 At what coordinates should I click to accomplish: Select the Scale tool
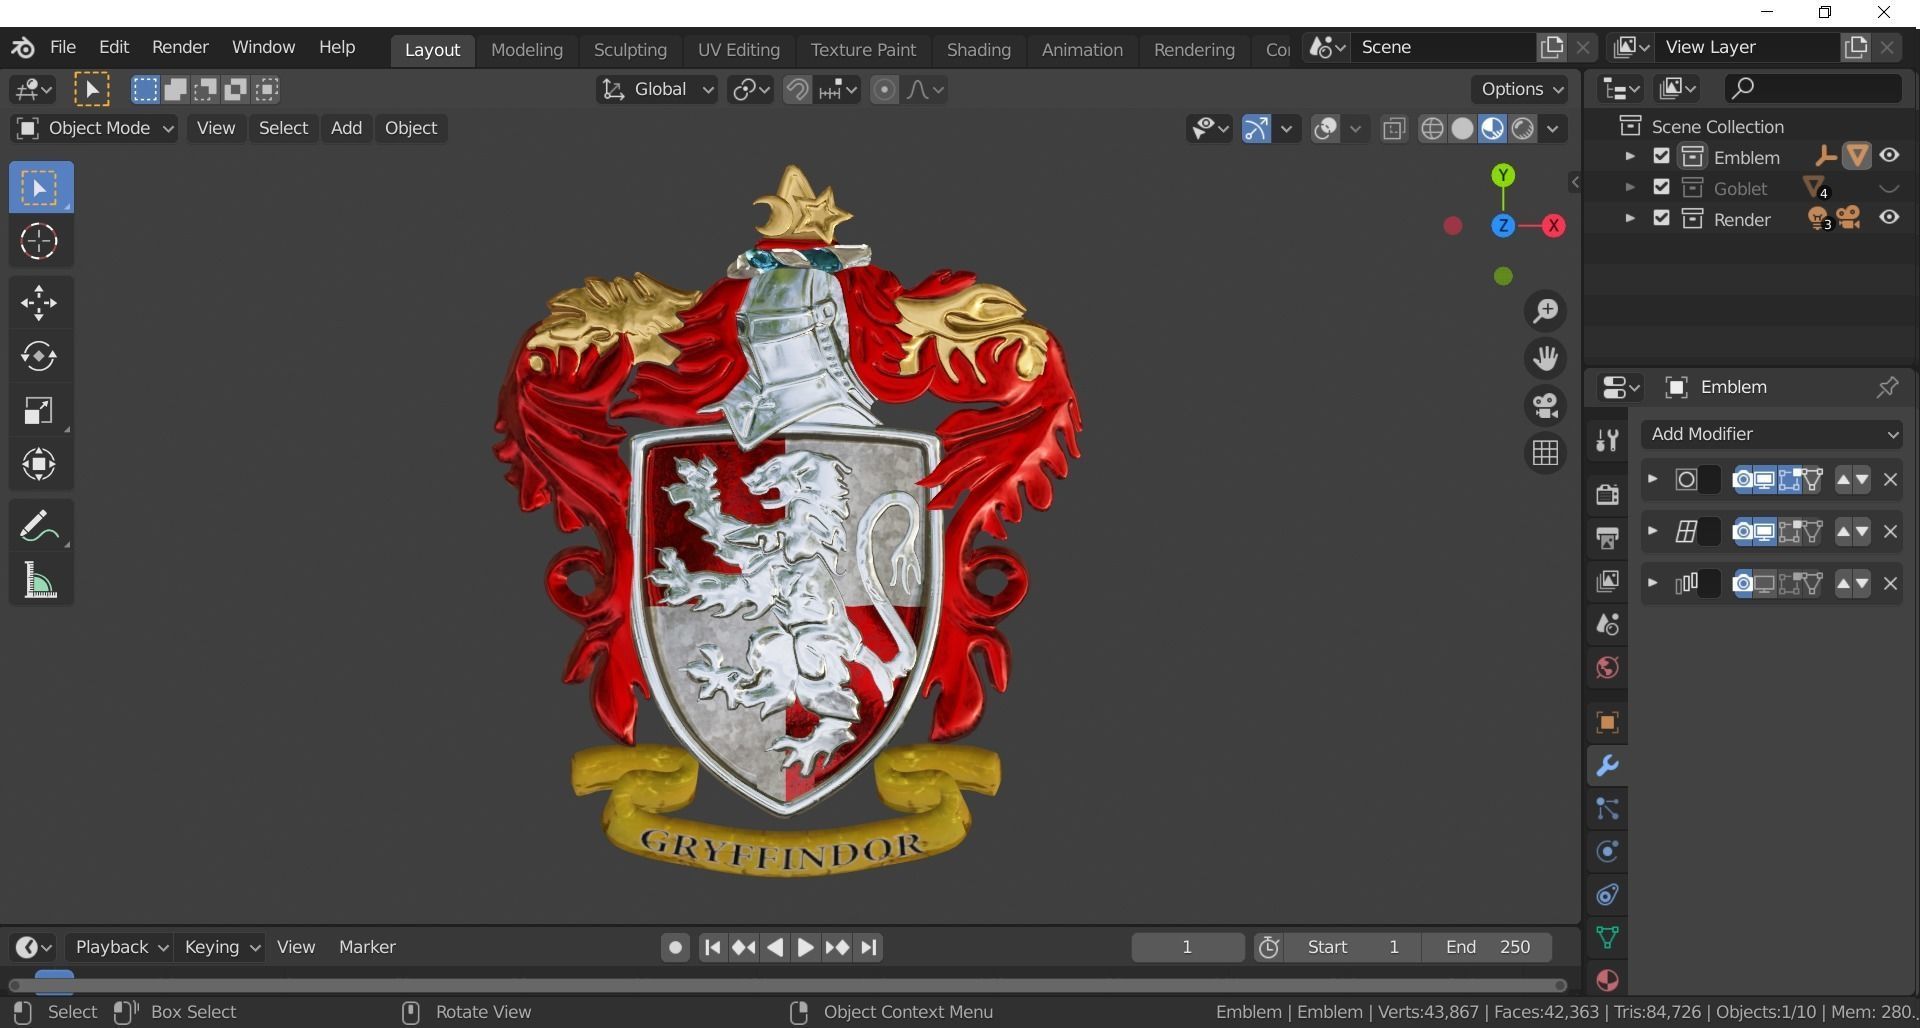tap(40, 410)
